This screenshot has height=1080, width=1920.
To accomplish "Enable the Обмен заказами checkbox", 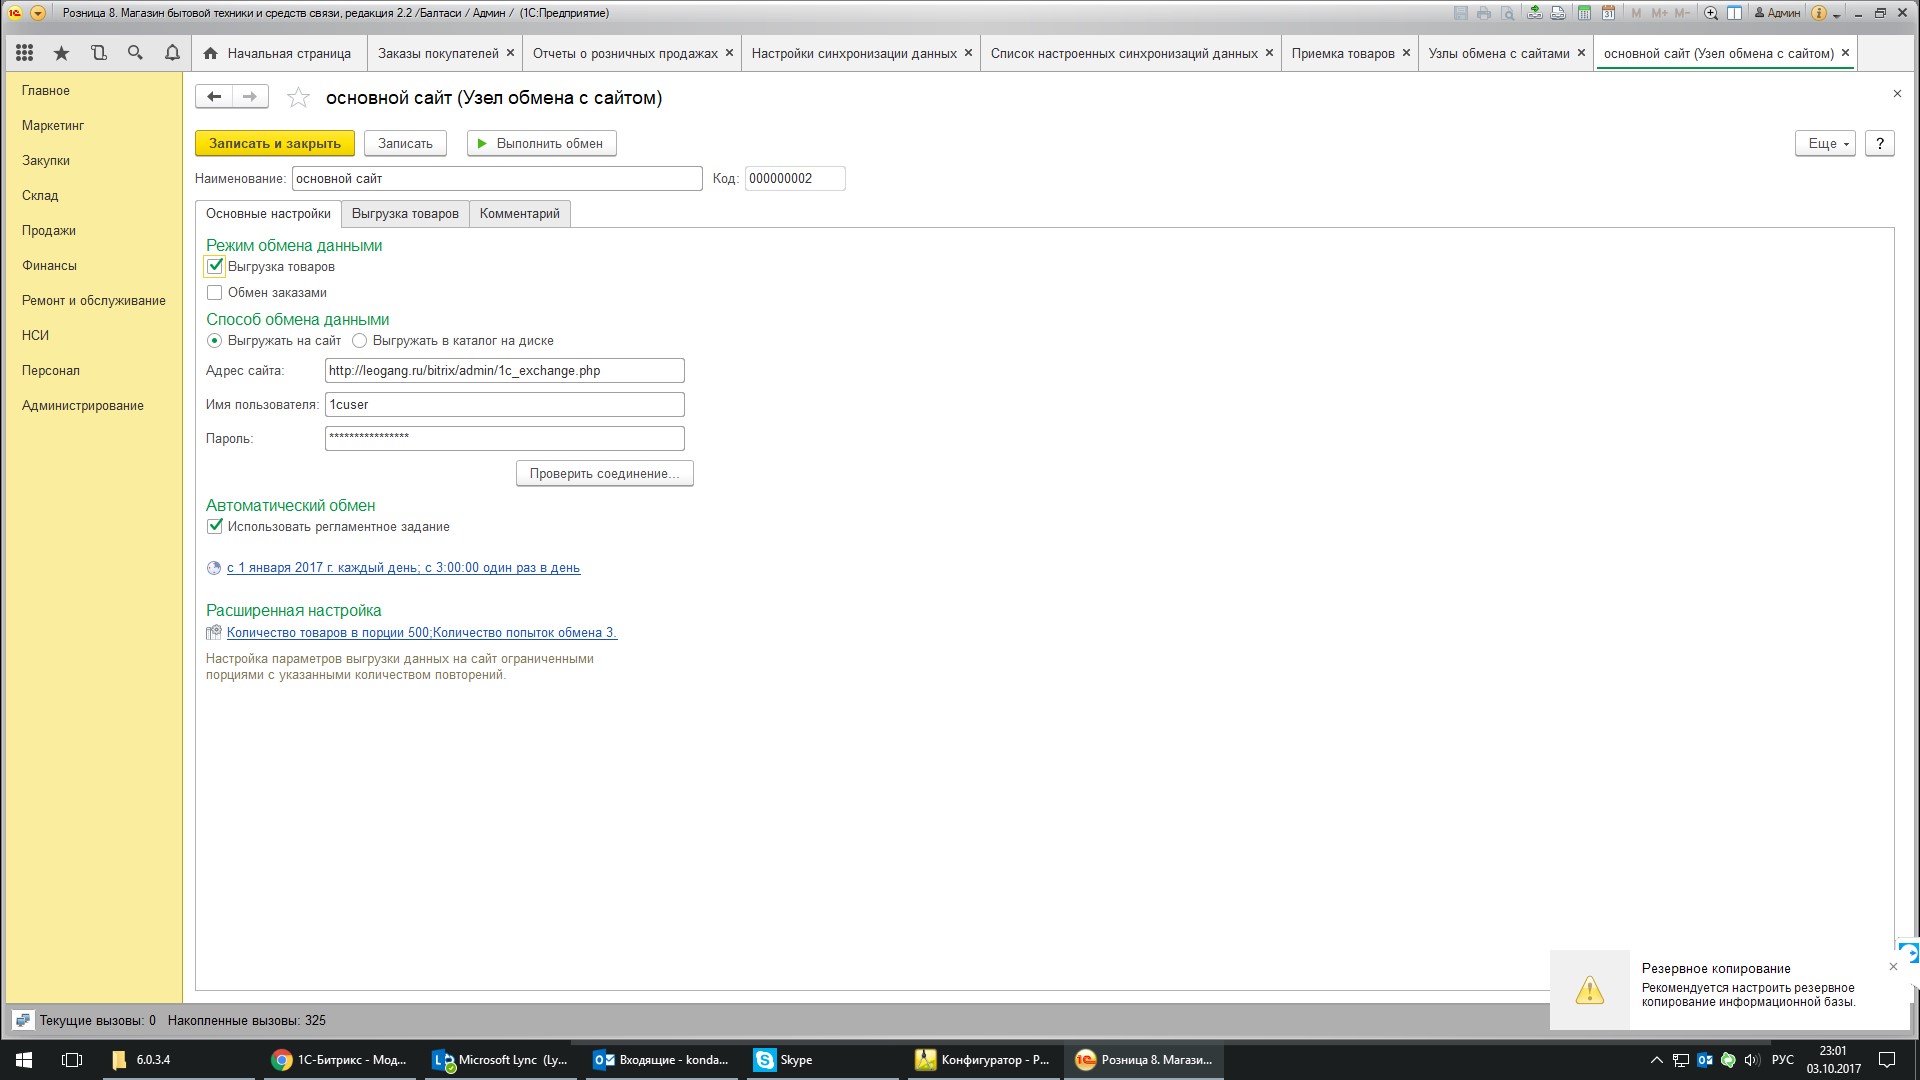I will coord(215,293).
